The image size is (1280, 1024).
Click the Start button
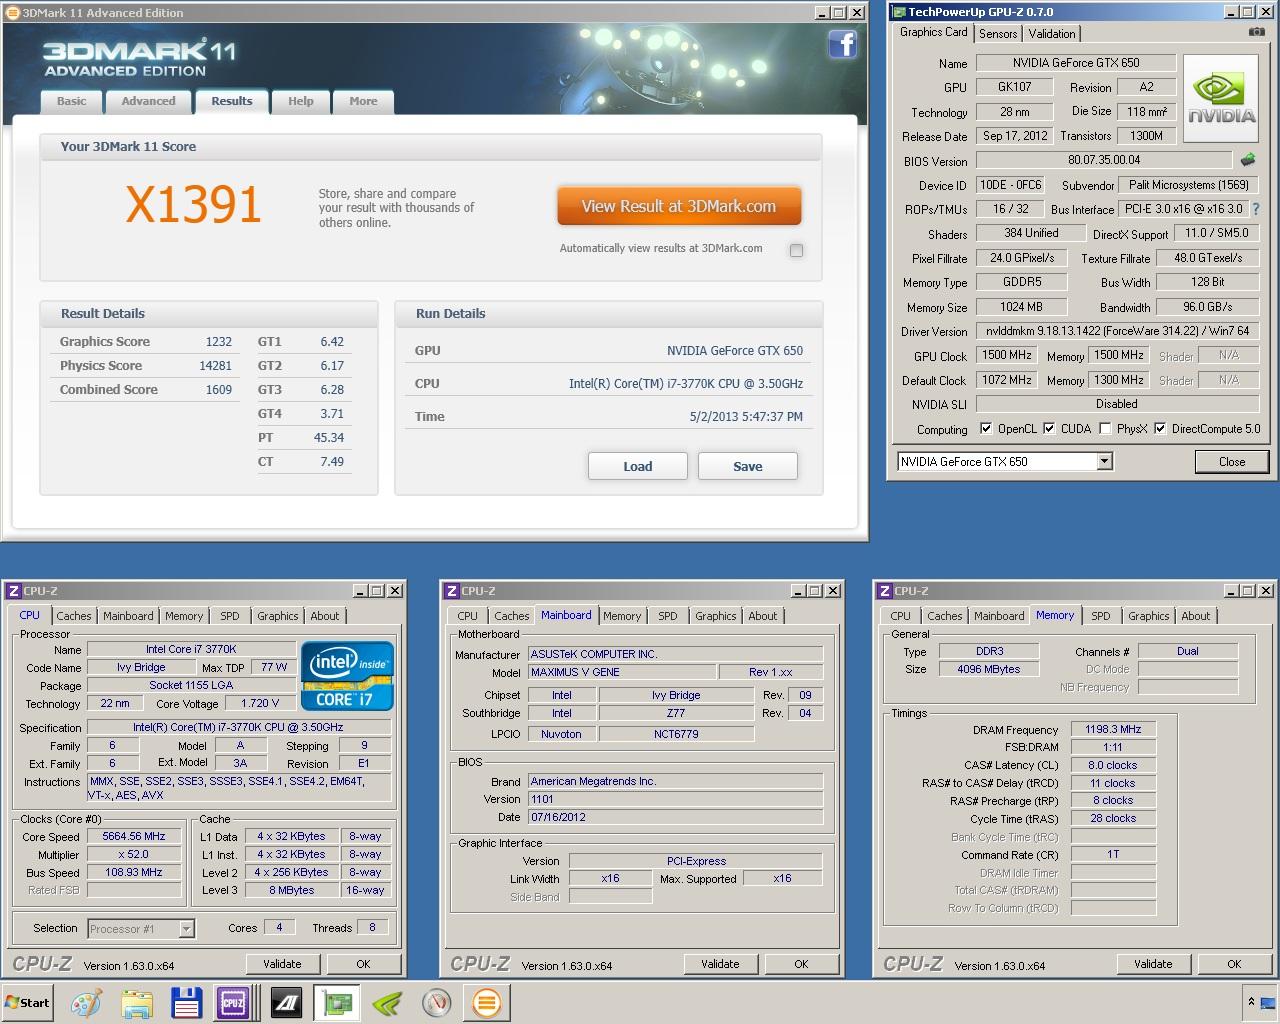click(28, 1003)
